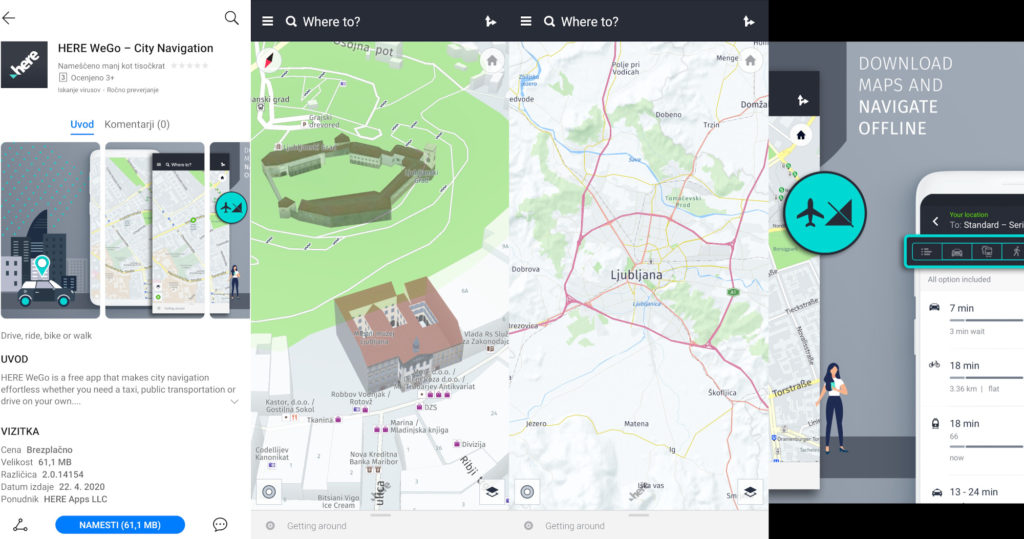Open layers button on the Ljubljana overview map
The image size is (1024, 539).
pos(749,492)
